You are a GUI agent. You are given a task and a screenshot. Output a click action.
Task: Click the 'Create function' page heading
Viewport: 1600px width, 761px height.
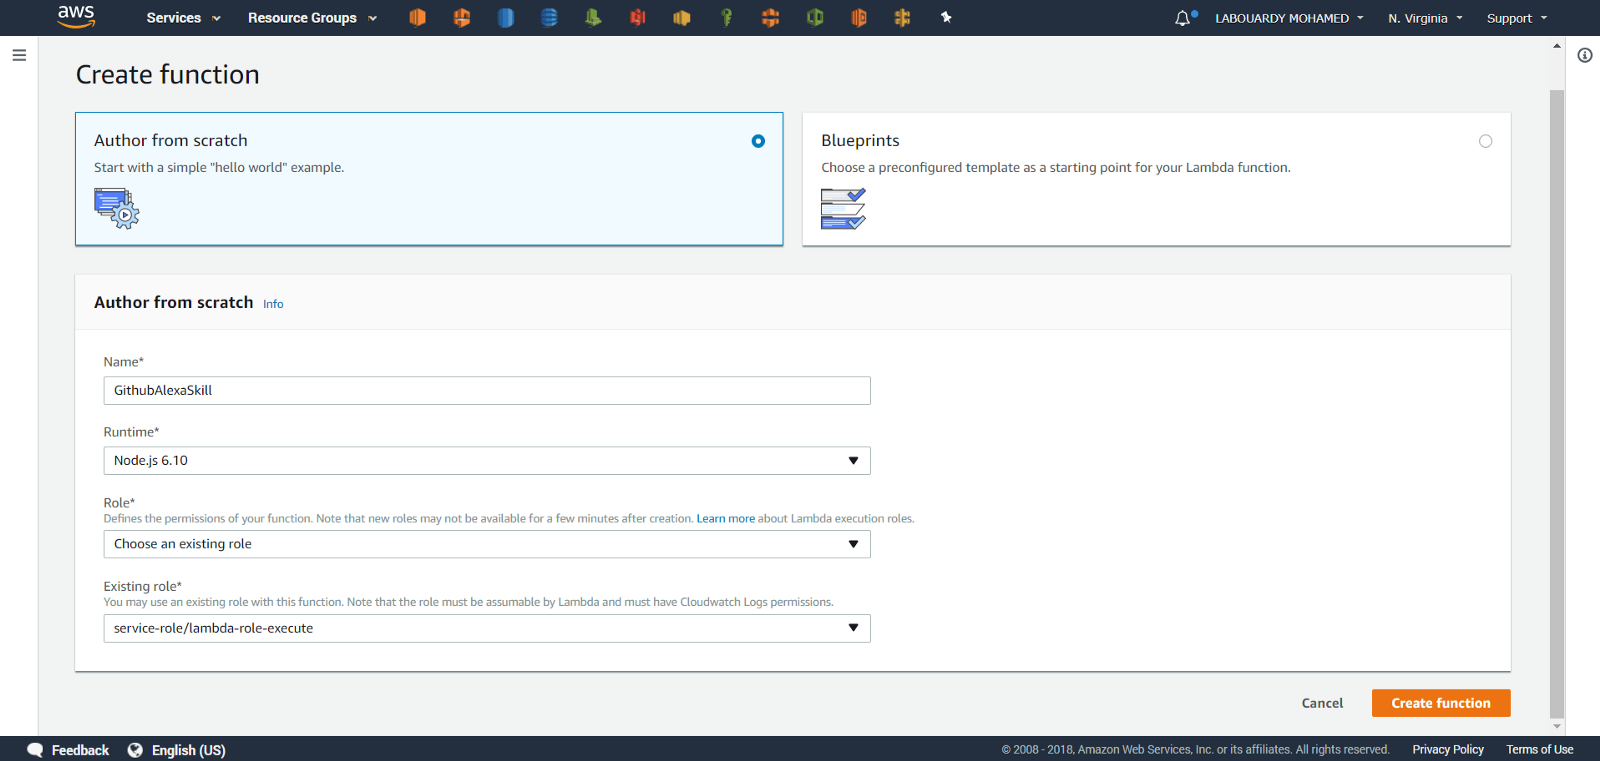(168, 75)
